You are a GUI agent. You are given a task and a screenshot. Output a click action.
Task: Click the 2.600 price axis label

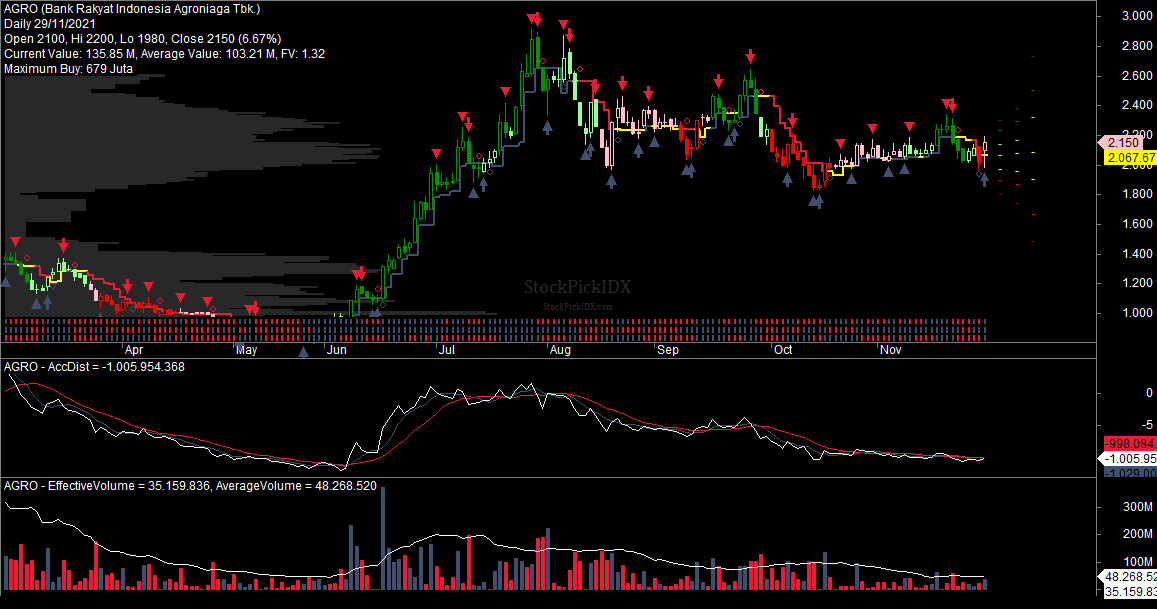[x=1137, y=75]
